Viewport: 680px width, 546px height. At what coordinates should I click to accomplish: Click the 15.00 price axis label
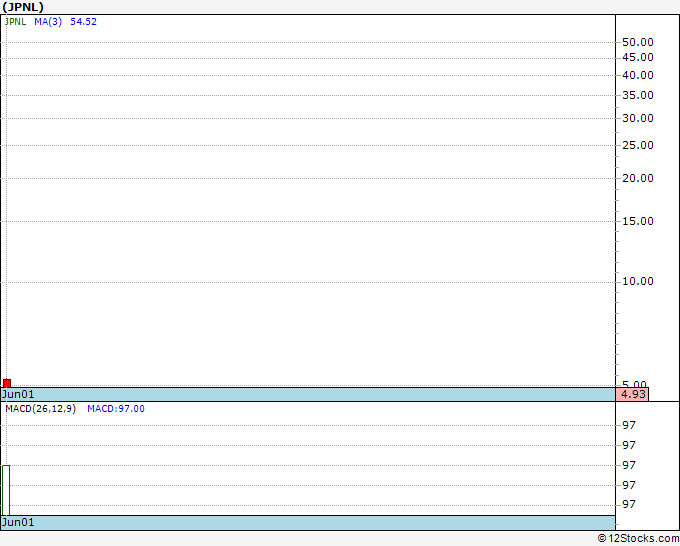click(x=638, y=221)
